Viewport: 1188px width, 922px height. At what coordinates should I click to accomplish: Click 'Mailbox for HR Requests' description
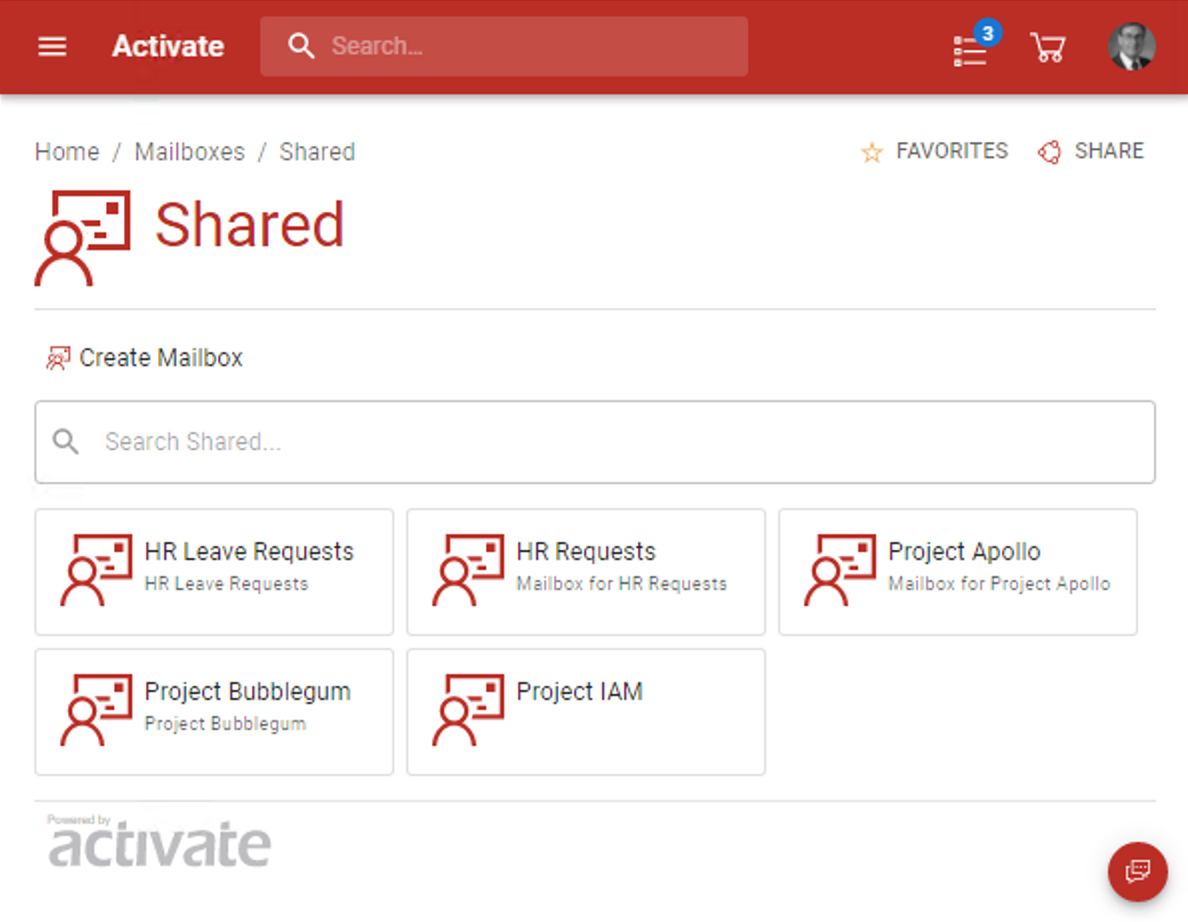[621, 584]
